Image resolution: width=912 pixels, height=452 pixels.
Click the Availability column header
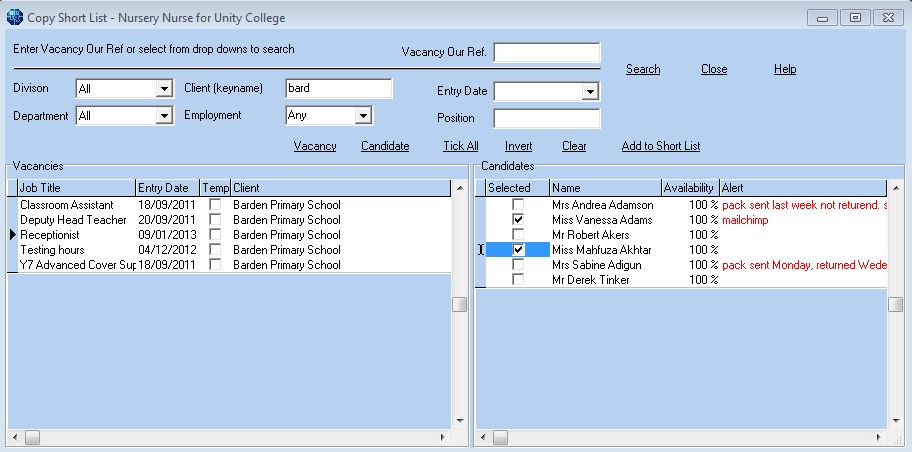click(691, 188)
